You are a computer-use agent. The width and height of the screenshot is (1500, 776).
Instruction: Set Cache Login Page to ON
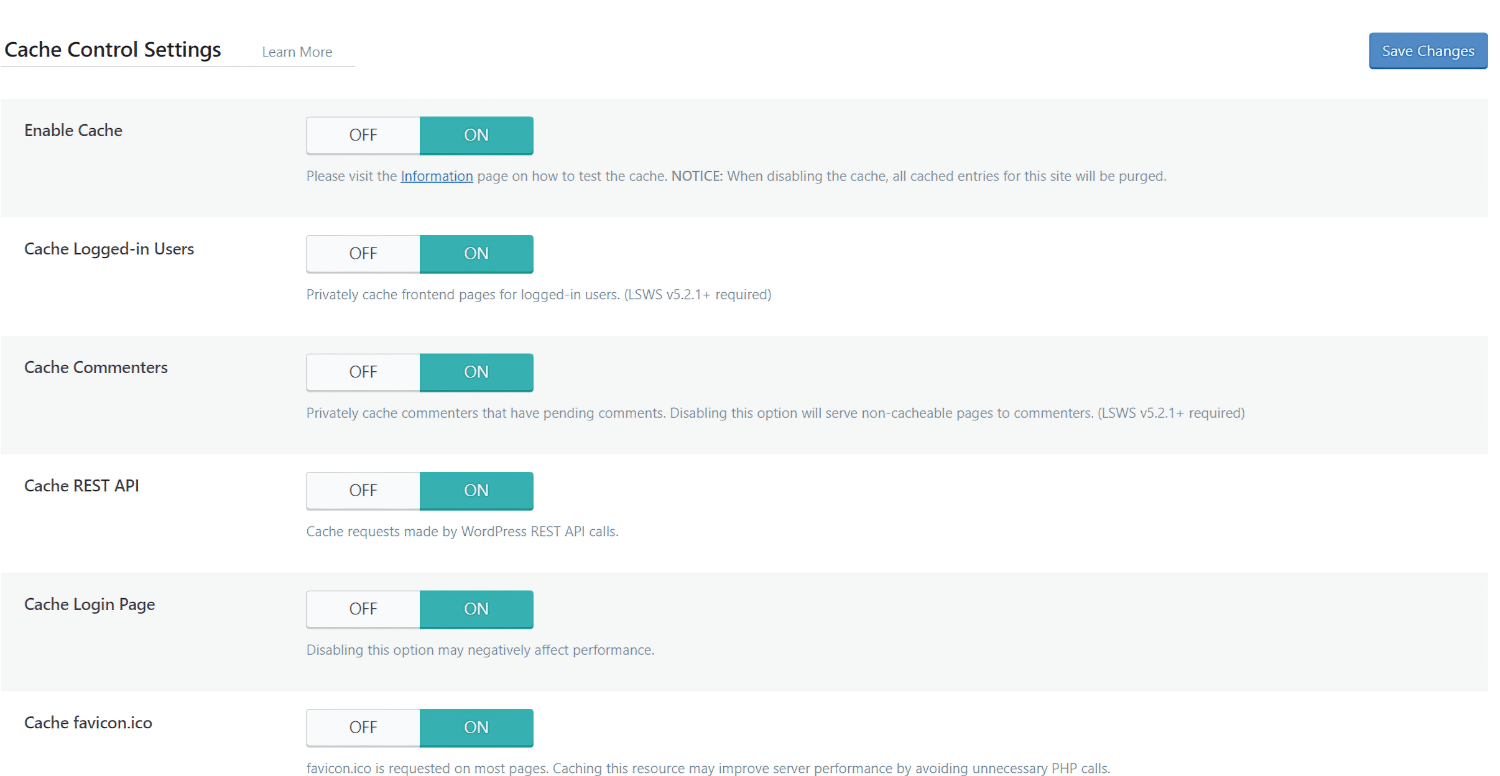click(x=476, y=609)
